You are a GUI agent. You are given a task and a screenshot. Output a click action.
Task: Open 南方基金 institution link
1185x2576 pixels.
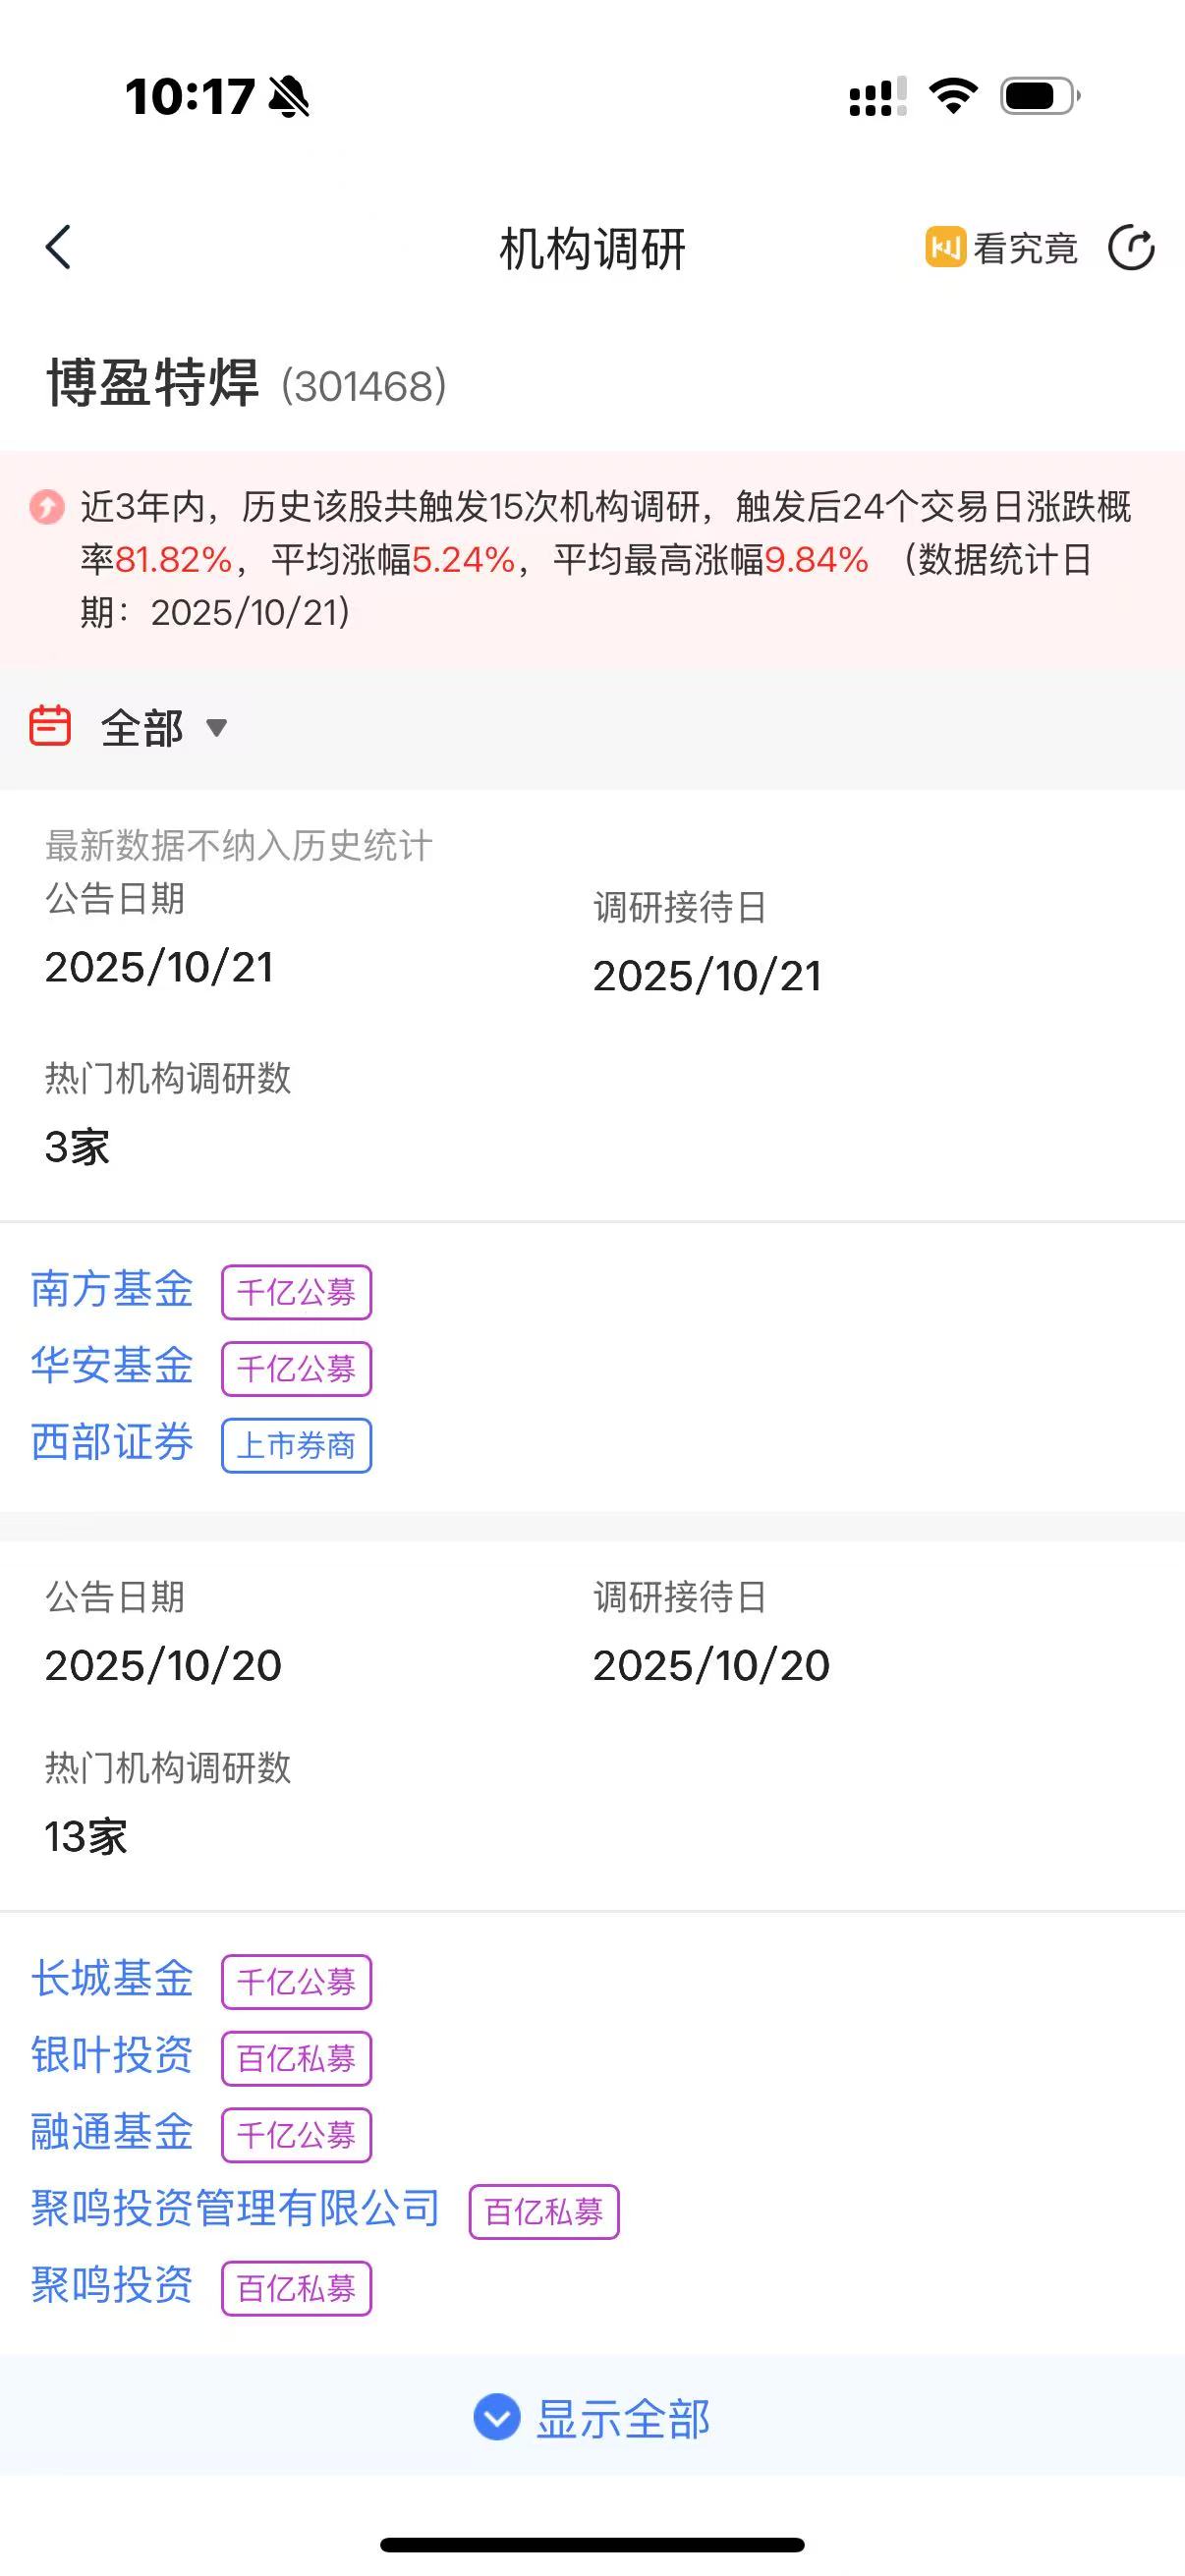112,1289
